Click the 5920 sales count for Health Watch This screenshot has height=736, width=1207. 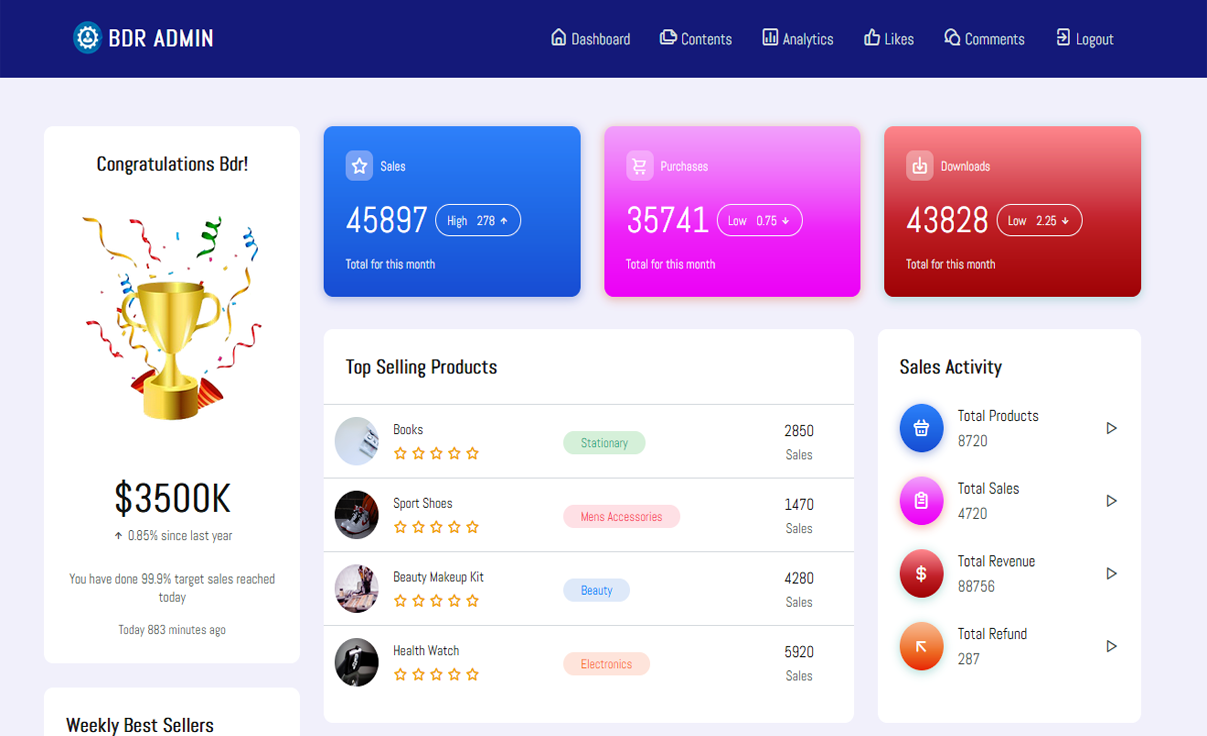click(799, 652)
